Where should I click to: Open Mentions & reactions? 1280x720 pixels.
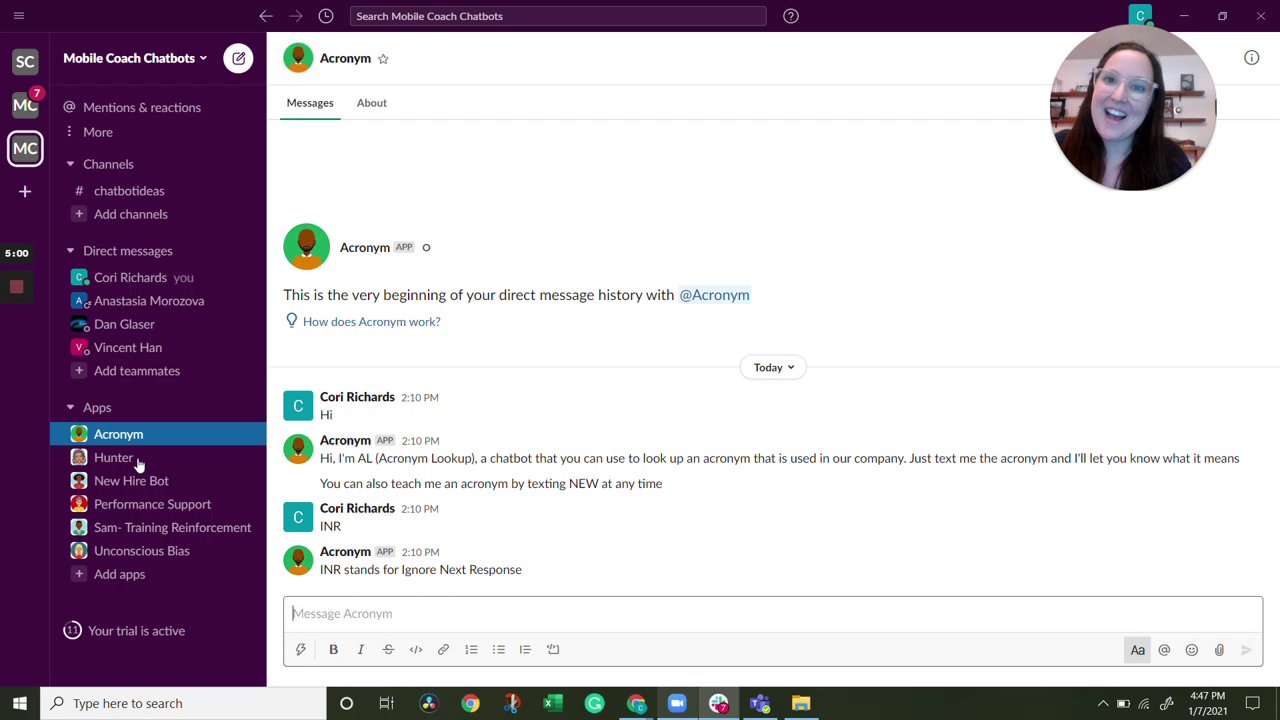[142, 108]
